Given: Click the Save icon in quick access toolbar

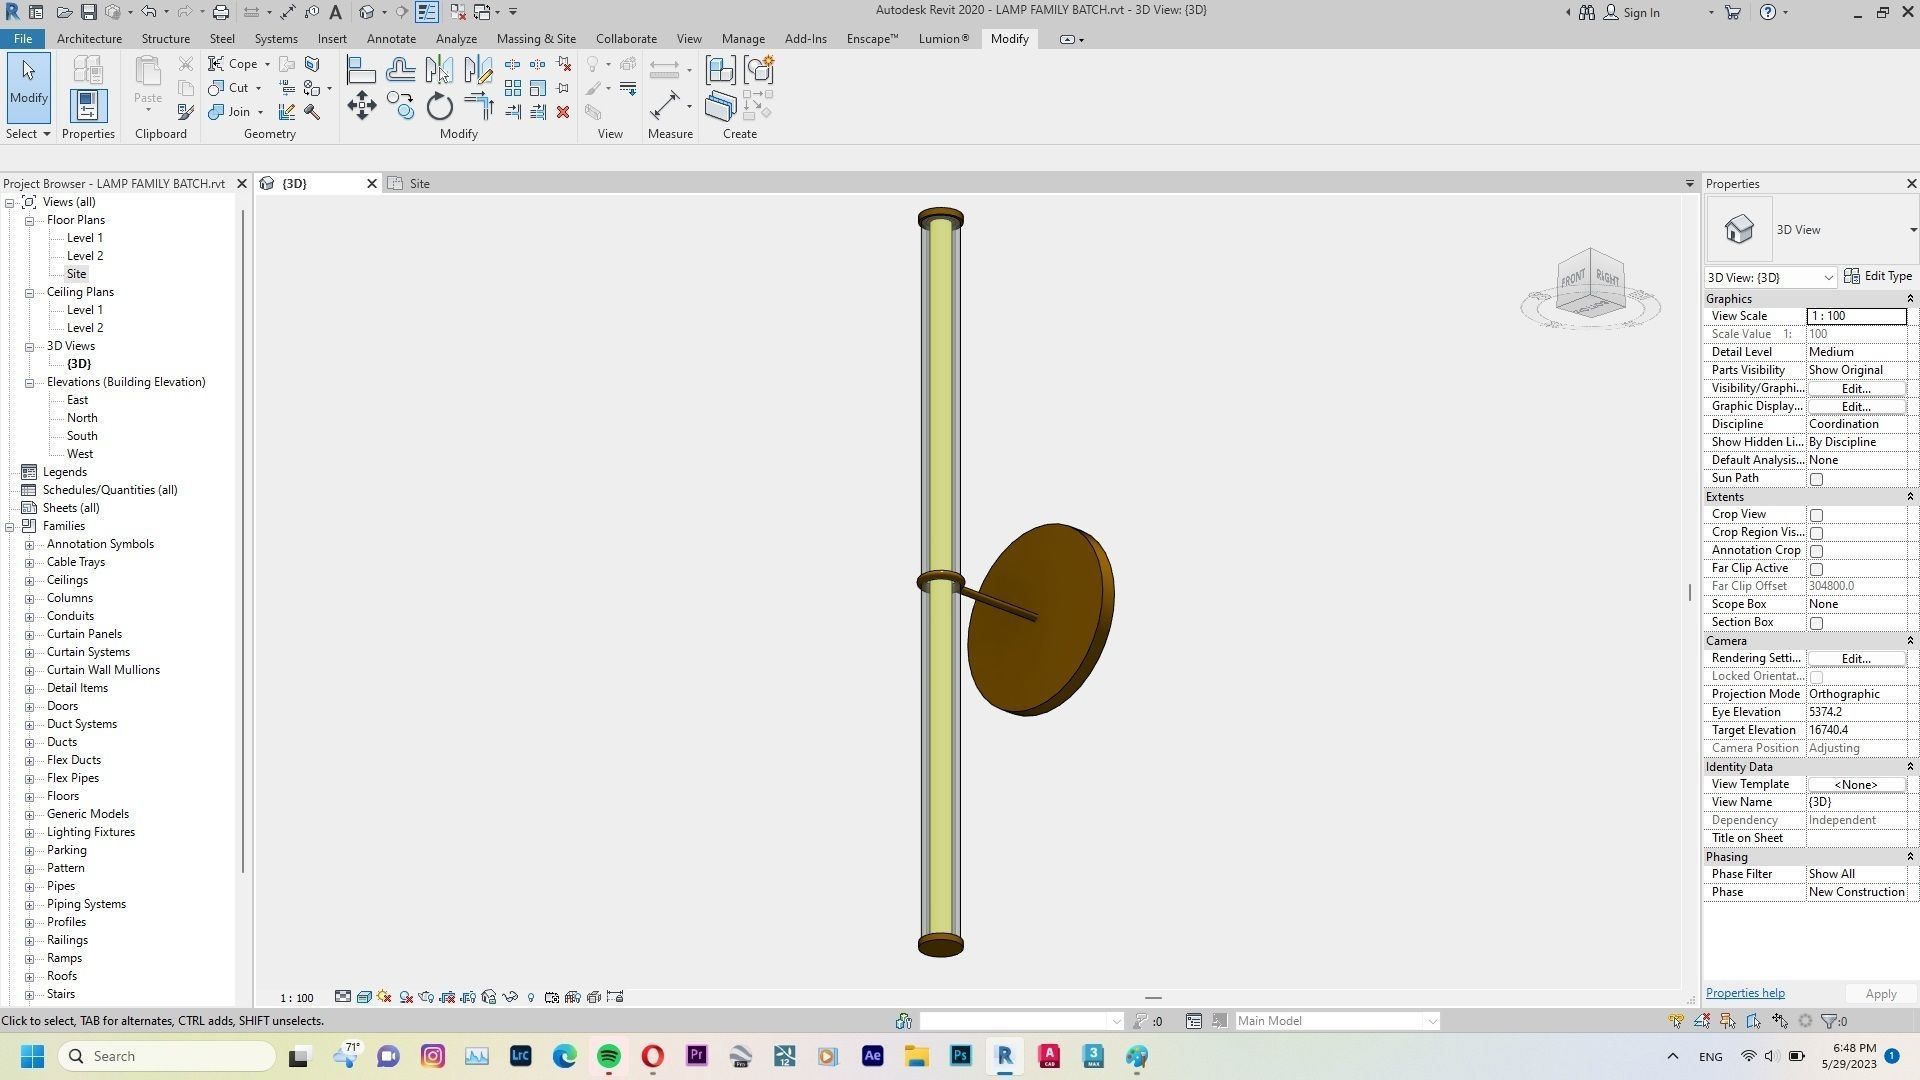Looking at the screenshot, I should pyautogui.click(x=89, y=12).
